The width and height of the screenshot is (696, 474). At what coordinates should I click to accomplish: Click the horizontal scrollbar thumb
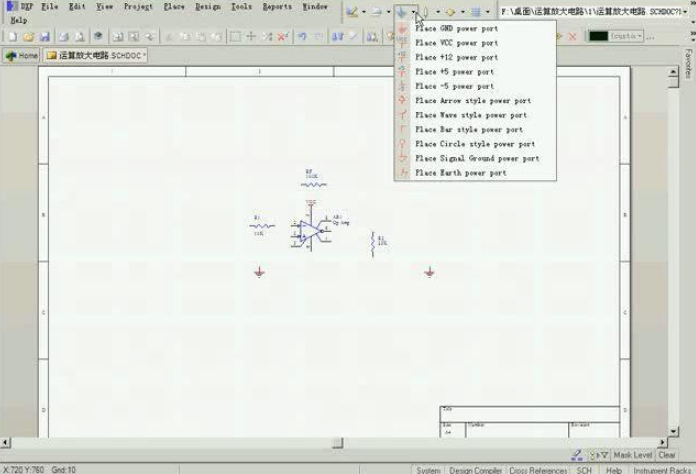(x=337, y=443)
